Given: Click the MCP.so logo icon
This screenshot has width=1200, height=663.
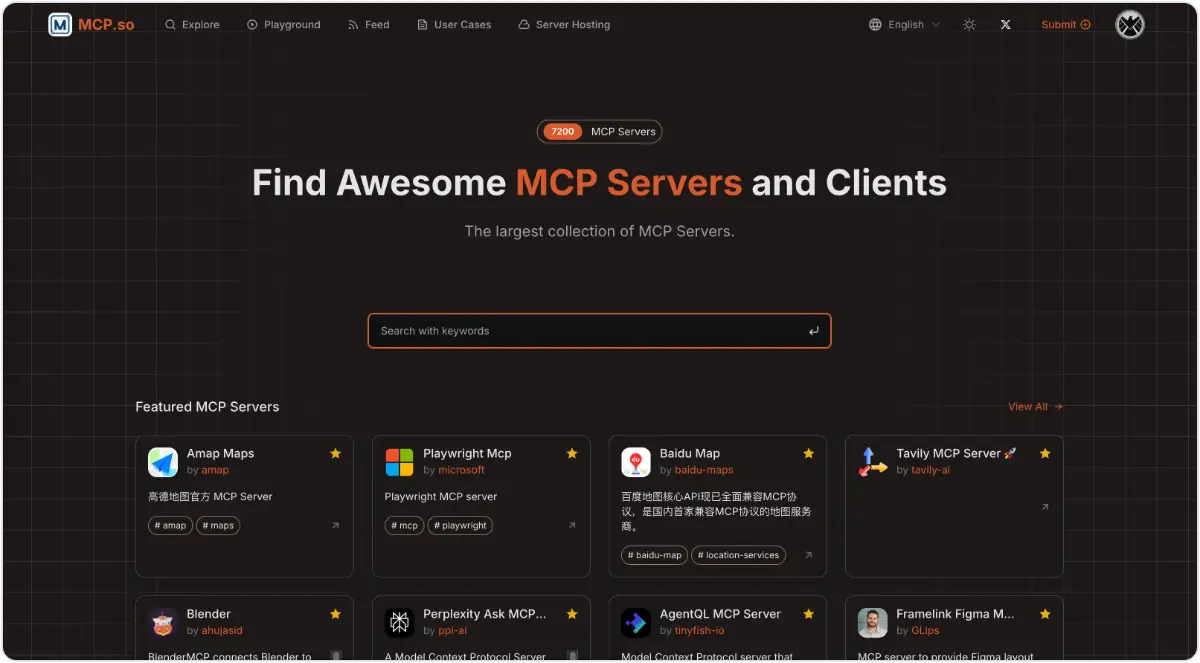Looking at the screenshot, I should tap(60, 25).
